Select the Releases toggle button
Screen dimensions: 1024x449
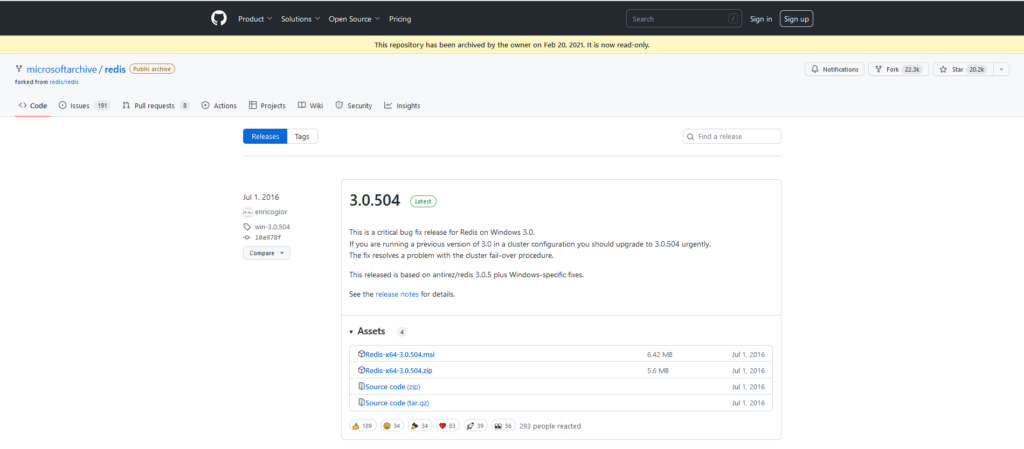point(265,136)
